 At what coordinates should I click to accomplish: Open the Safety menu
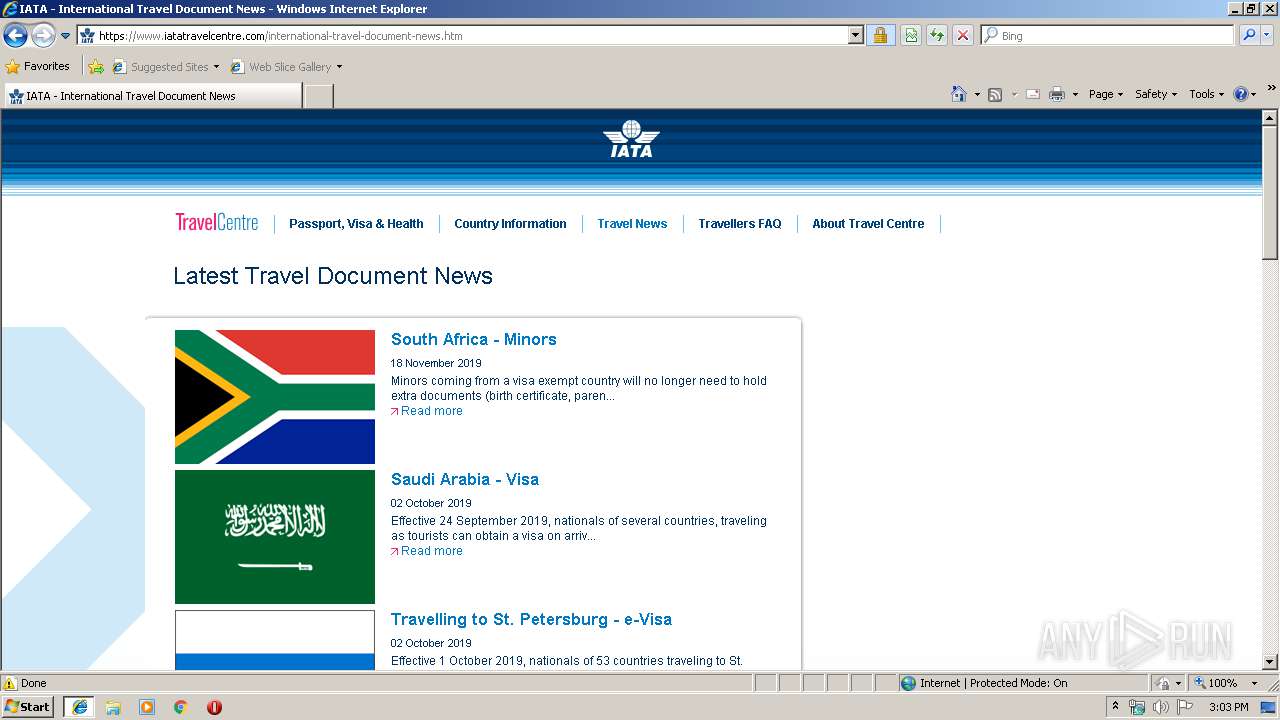(1156, 94)
